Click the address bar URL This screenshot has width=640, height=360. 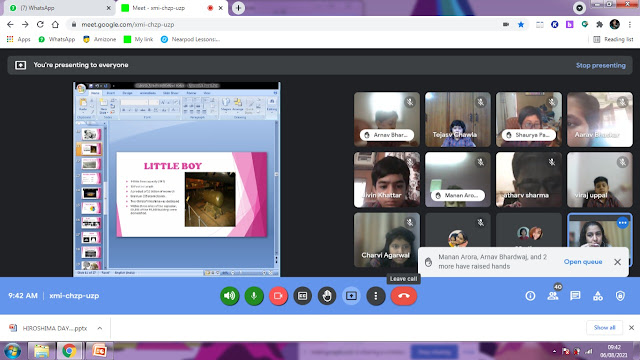tap(128, 24)
